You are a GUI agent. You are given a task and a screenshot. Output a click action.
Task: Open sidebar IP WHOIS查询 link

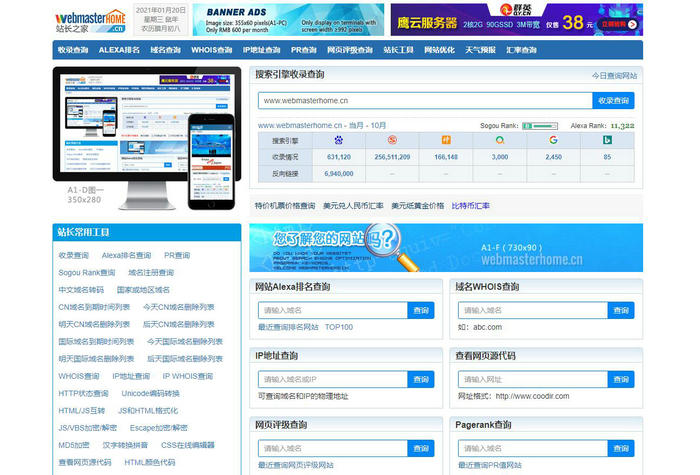tap(188, 376)
